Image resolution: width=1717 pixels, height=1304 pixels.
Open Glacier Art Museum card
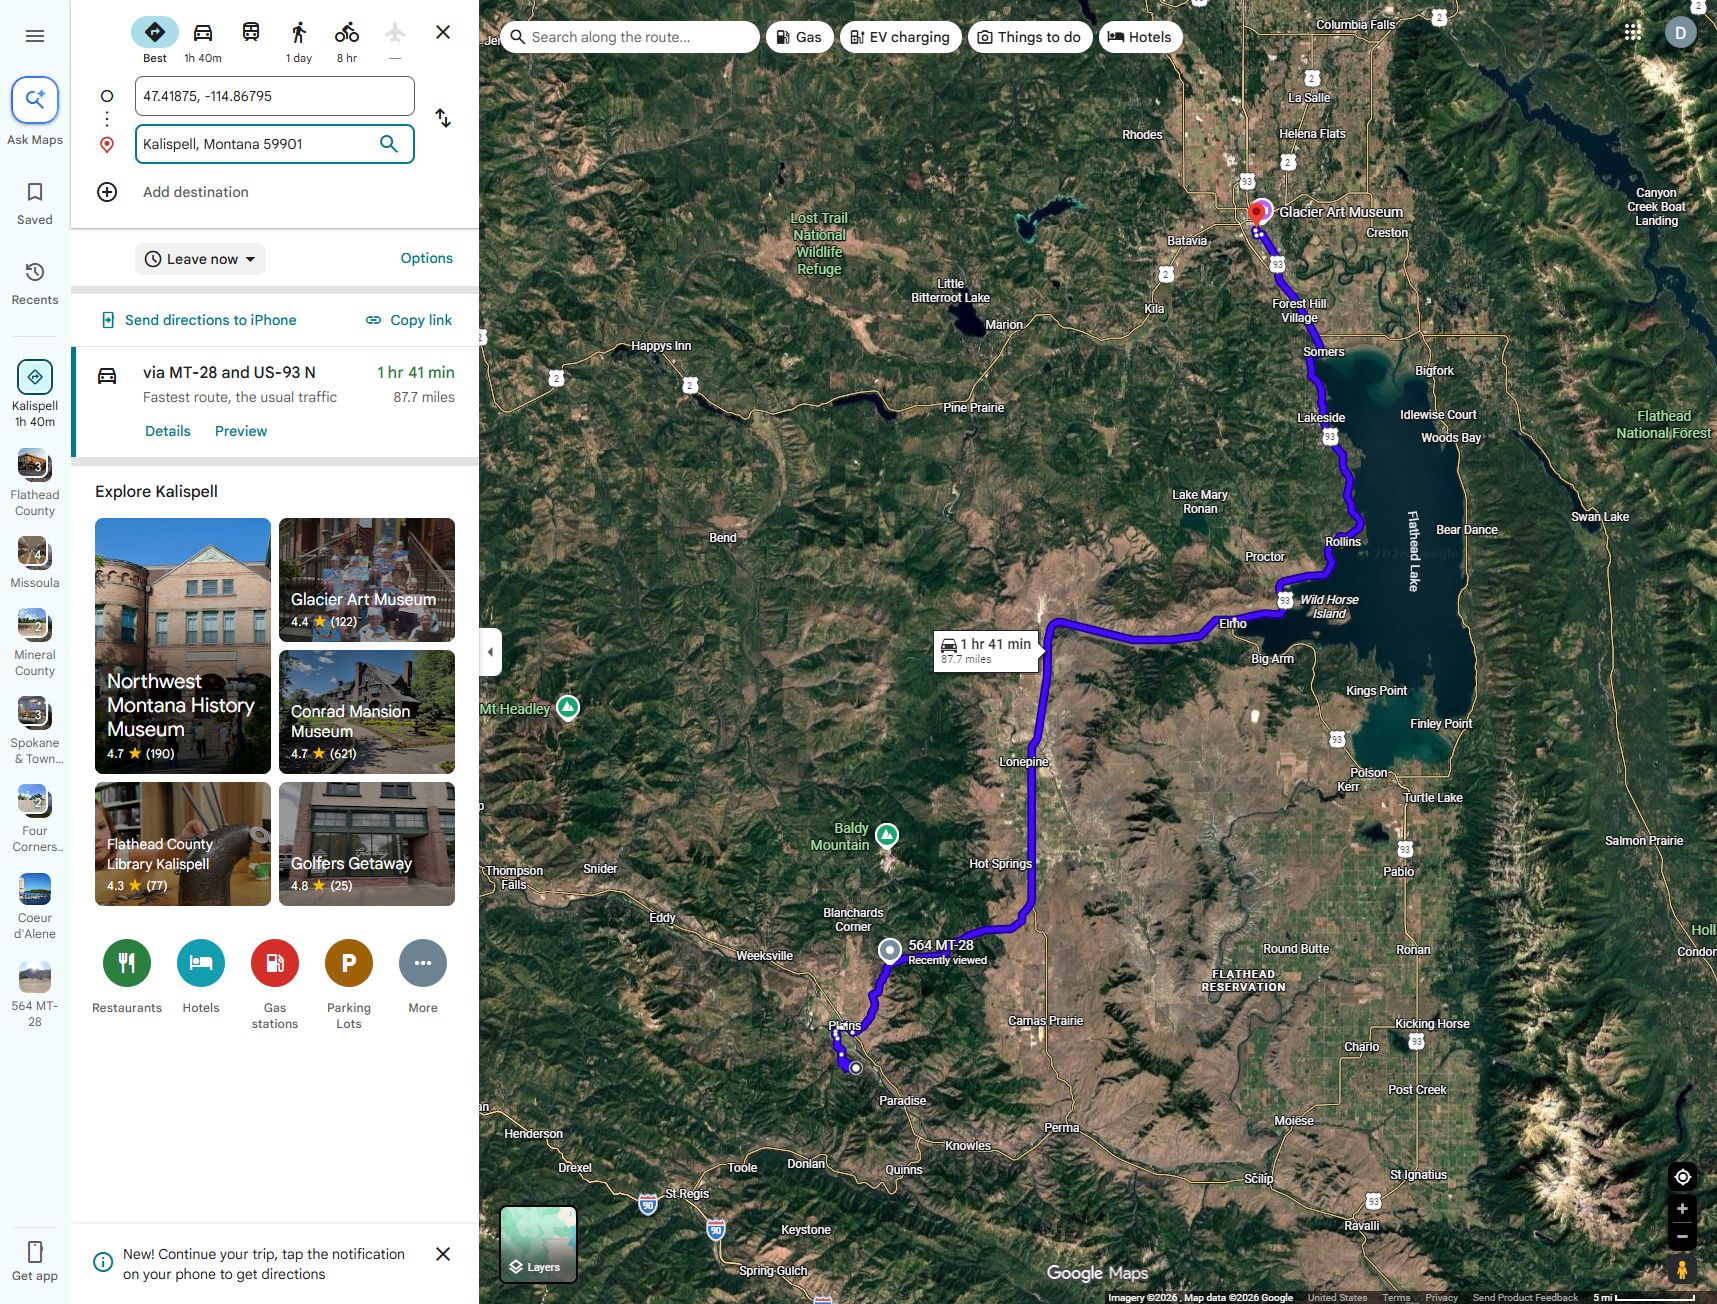[x=367, y=580]
